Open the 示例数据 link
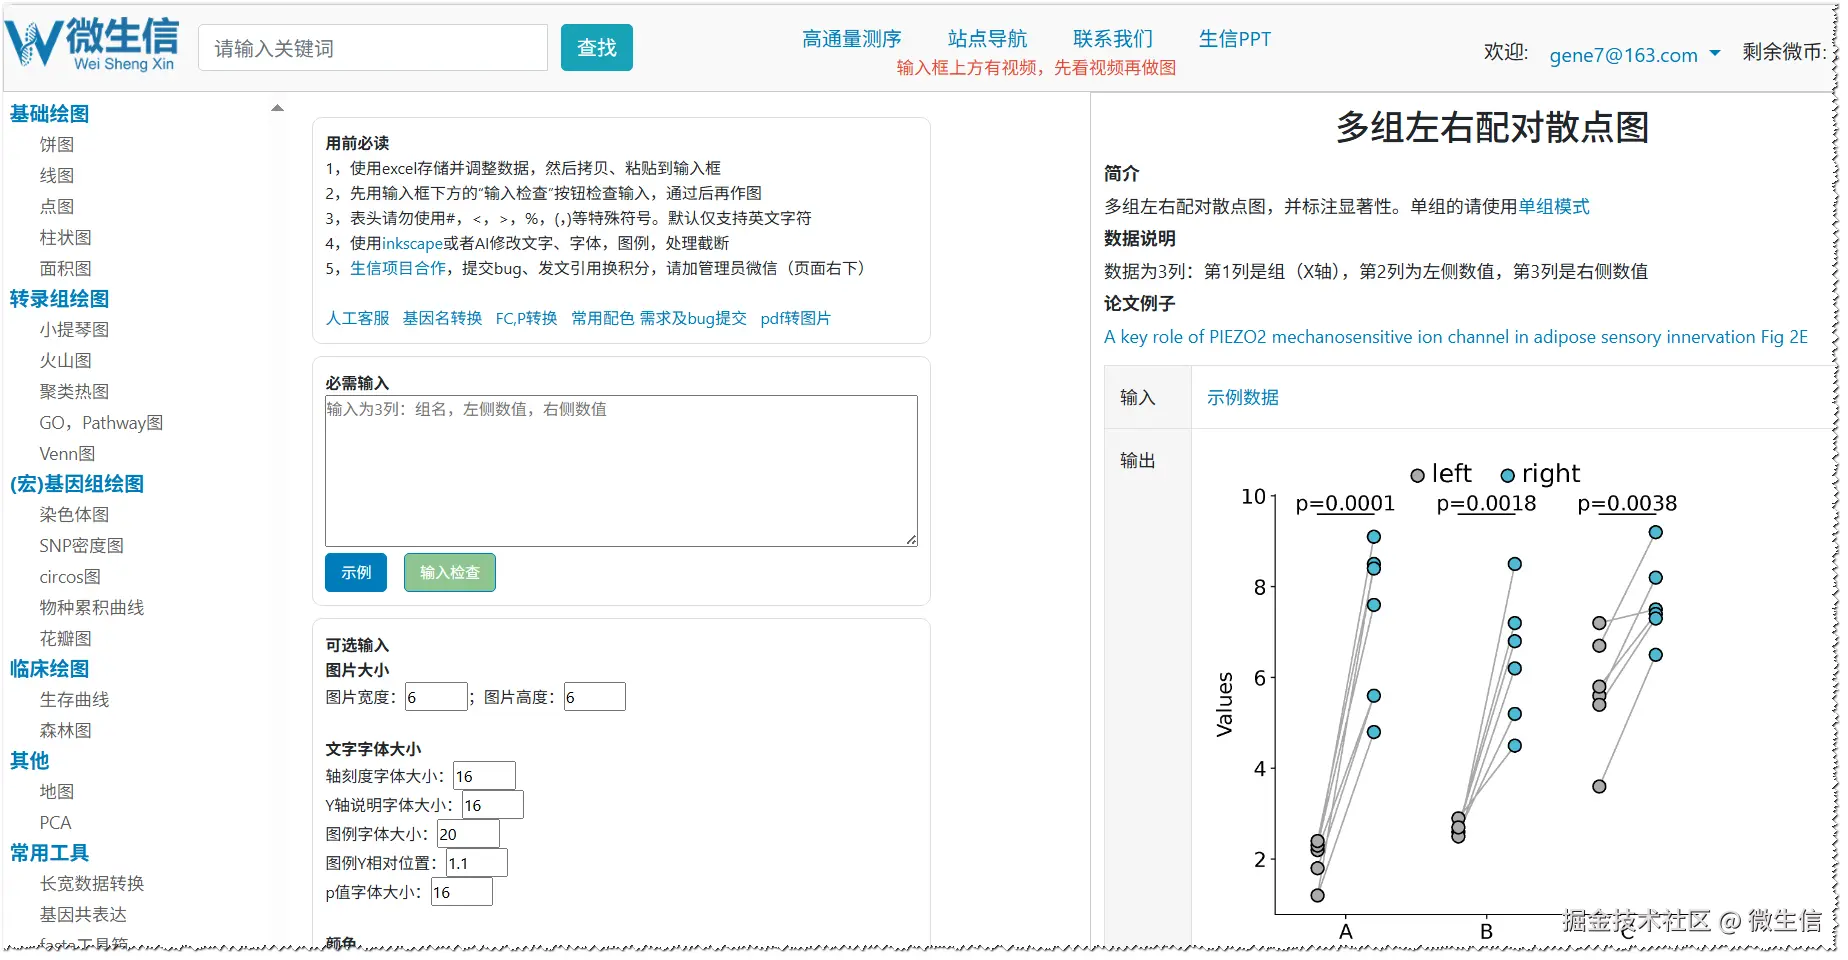The image size is (1848, 960). [1243, 398]
